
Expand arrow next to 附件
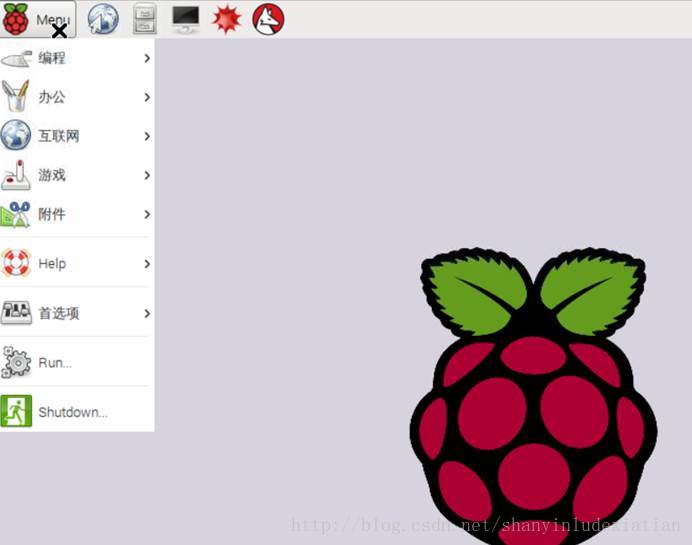coord(147,214)
